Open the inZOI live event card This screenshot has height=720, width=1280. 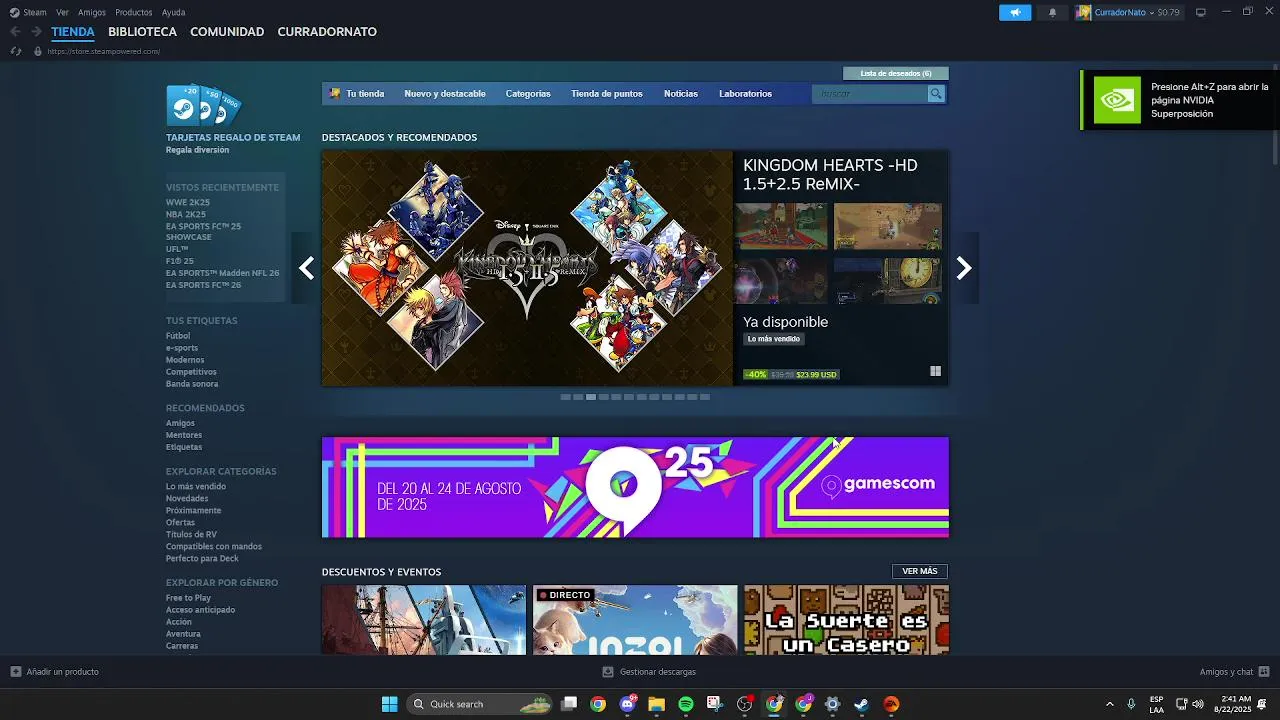pos(635,620)
